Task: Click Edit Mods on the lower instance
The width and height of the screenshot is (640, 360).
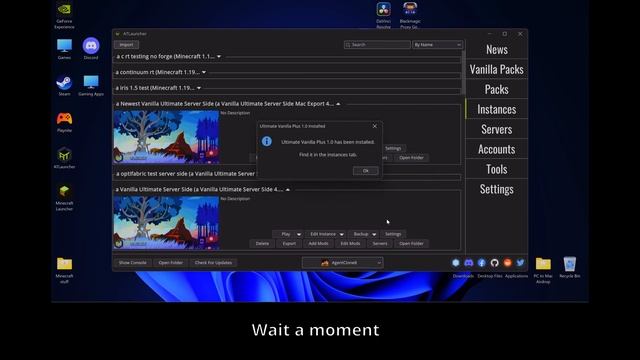Action: click(x=350, y=244)
